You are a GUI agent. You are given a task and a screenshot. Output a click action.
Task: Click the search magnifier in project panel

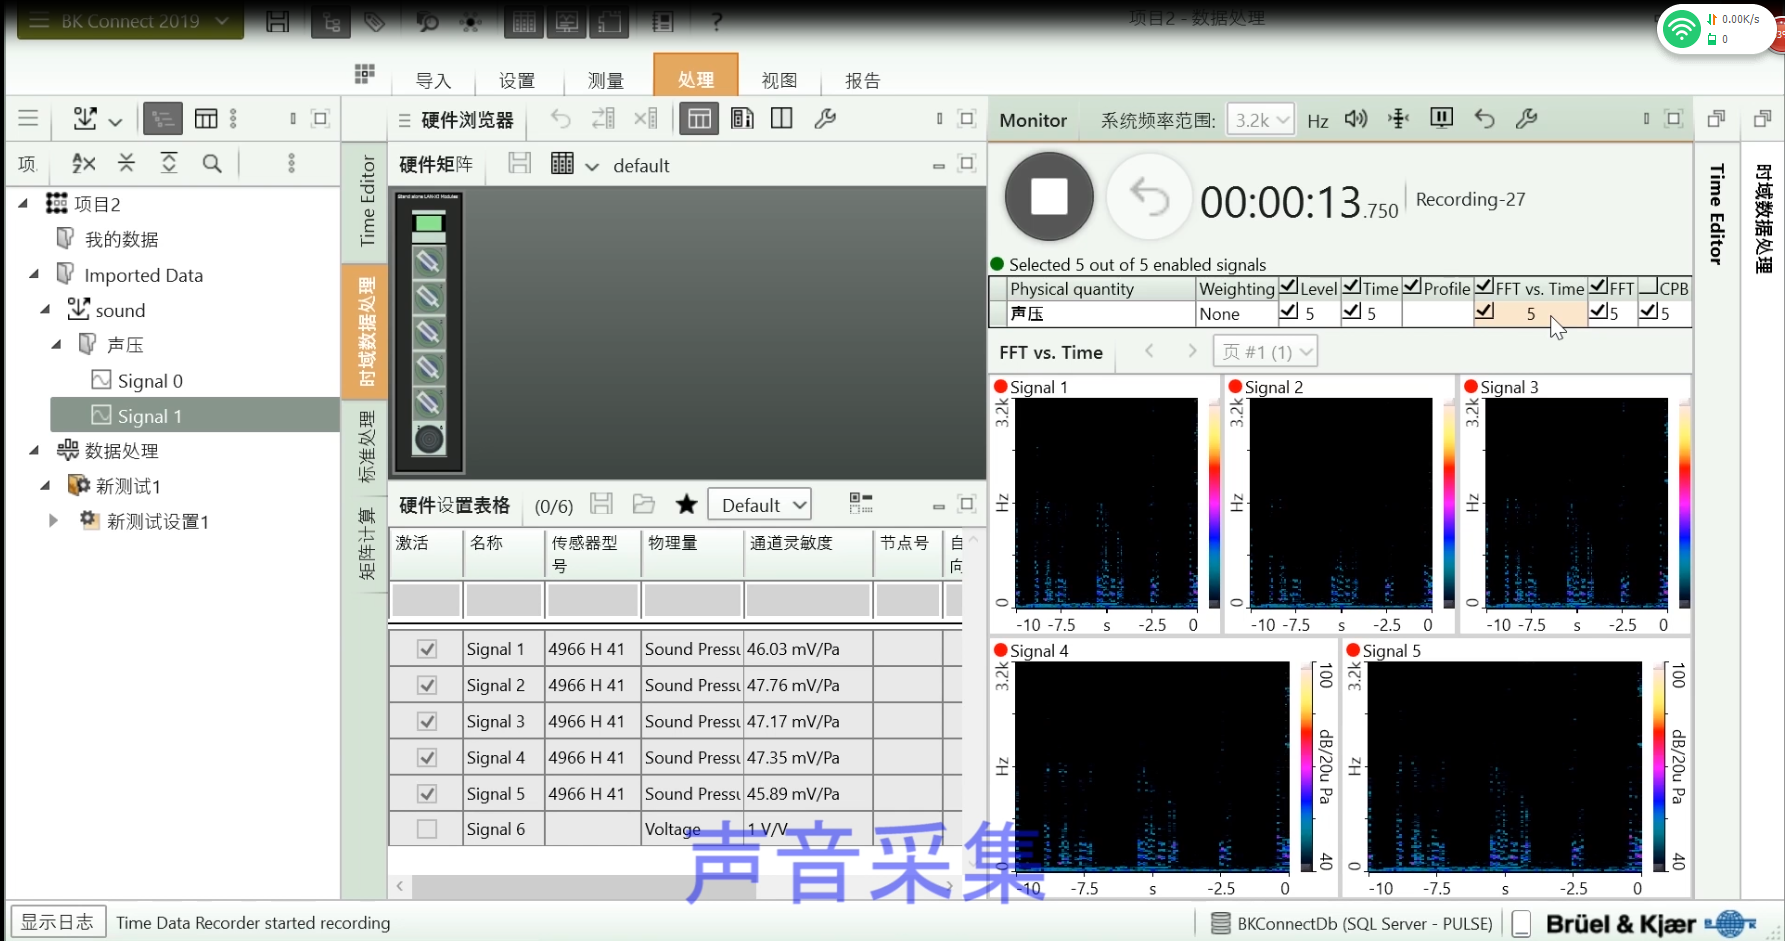(x=212, y=163)
